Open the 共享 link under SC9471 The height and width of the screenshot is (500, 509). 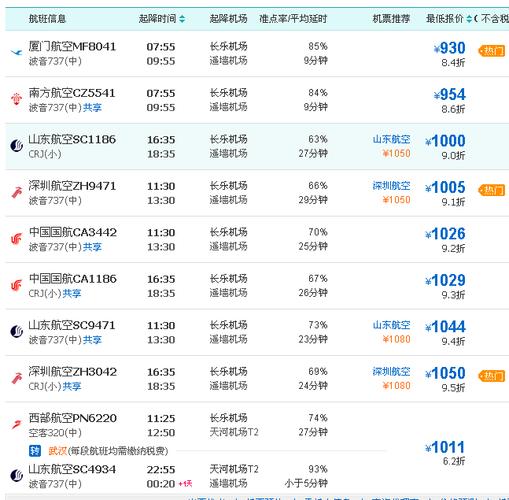[x=92, y=340]
